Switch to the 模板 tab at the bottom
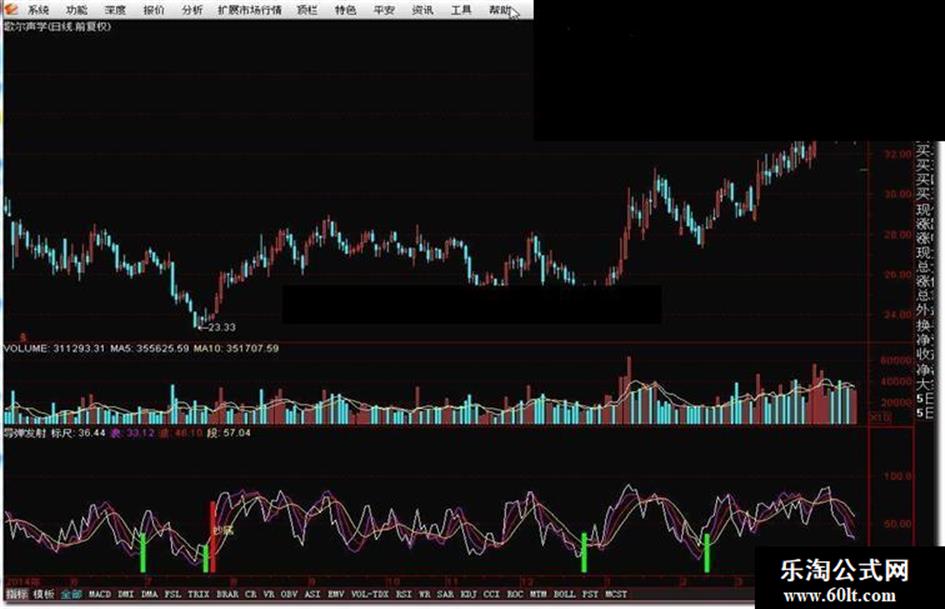The height and width of the screenshot is (609, 945). [44, 594]
